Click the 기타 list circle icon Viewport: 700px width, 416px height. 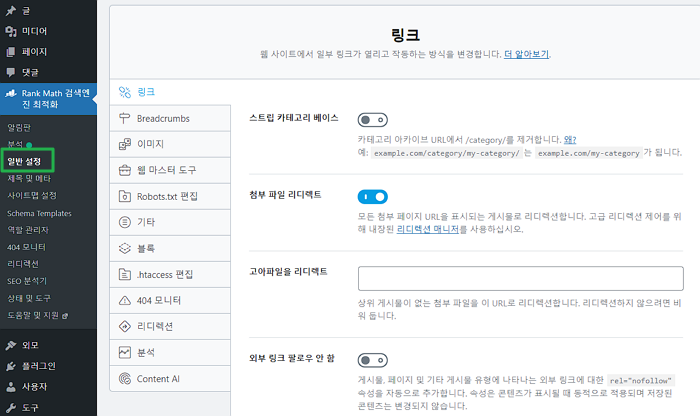125,222
